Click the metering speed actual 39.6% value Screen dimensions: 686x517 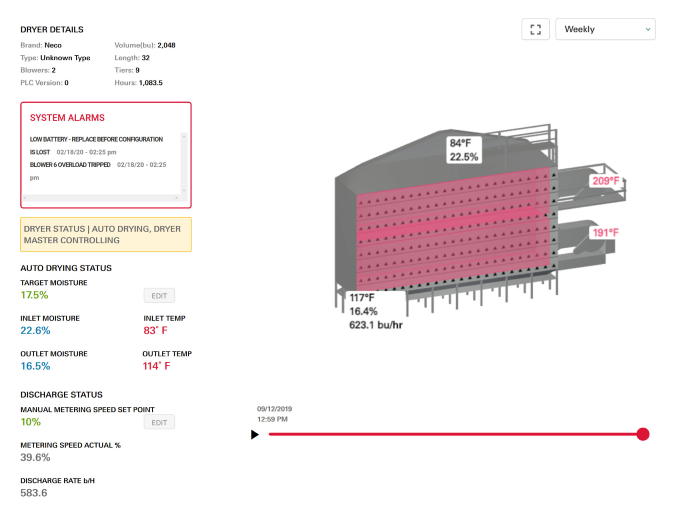tap(35, 458)
